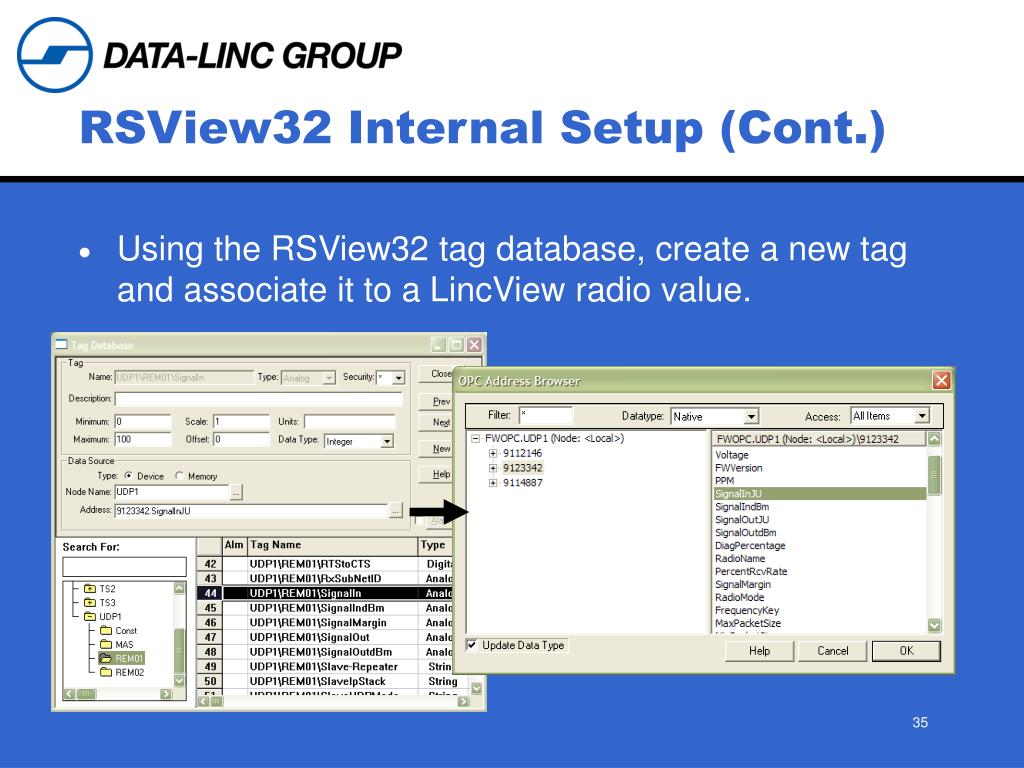
Task: Select the REM01 folder in tag tree
Action: (x=121, y=658)
